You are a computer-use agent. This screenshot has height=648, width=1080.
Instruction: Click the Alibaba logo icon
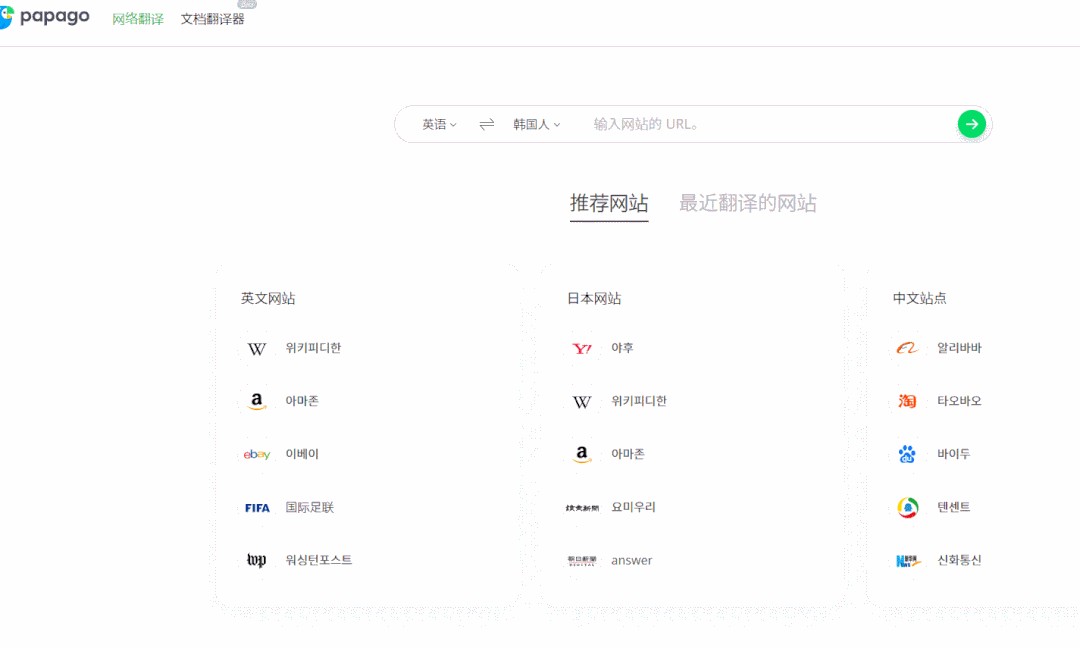pos(907,348)
